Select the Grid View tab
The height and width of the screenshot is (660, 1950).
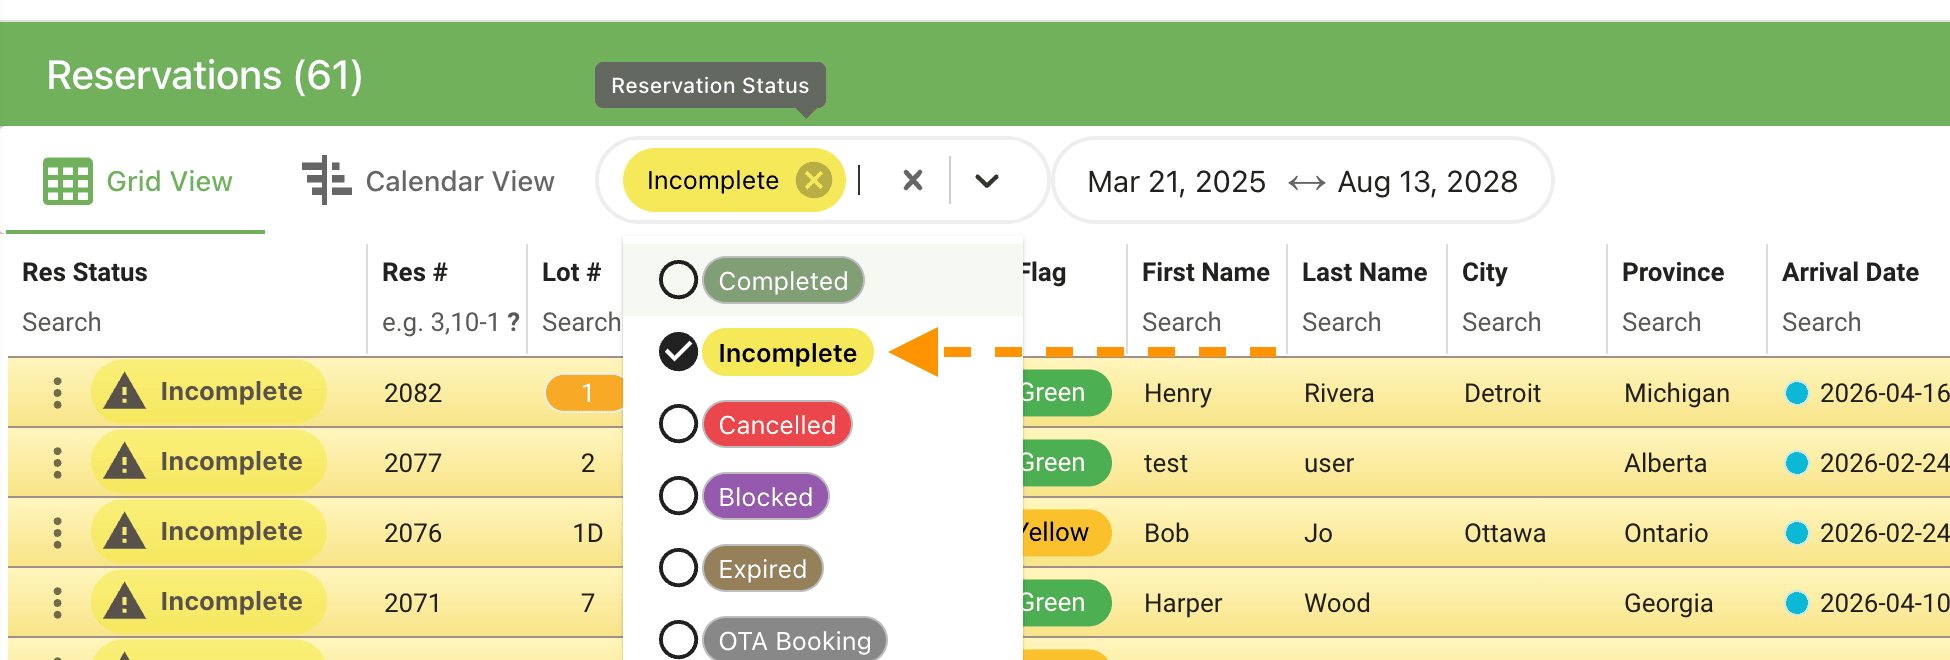point(138,181)
